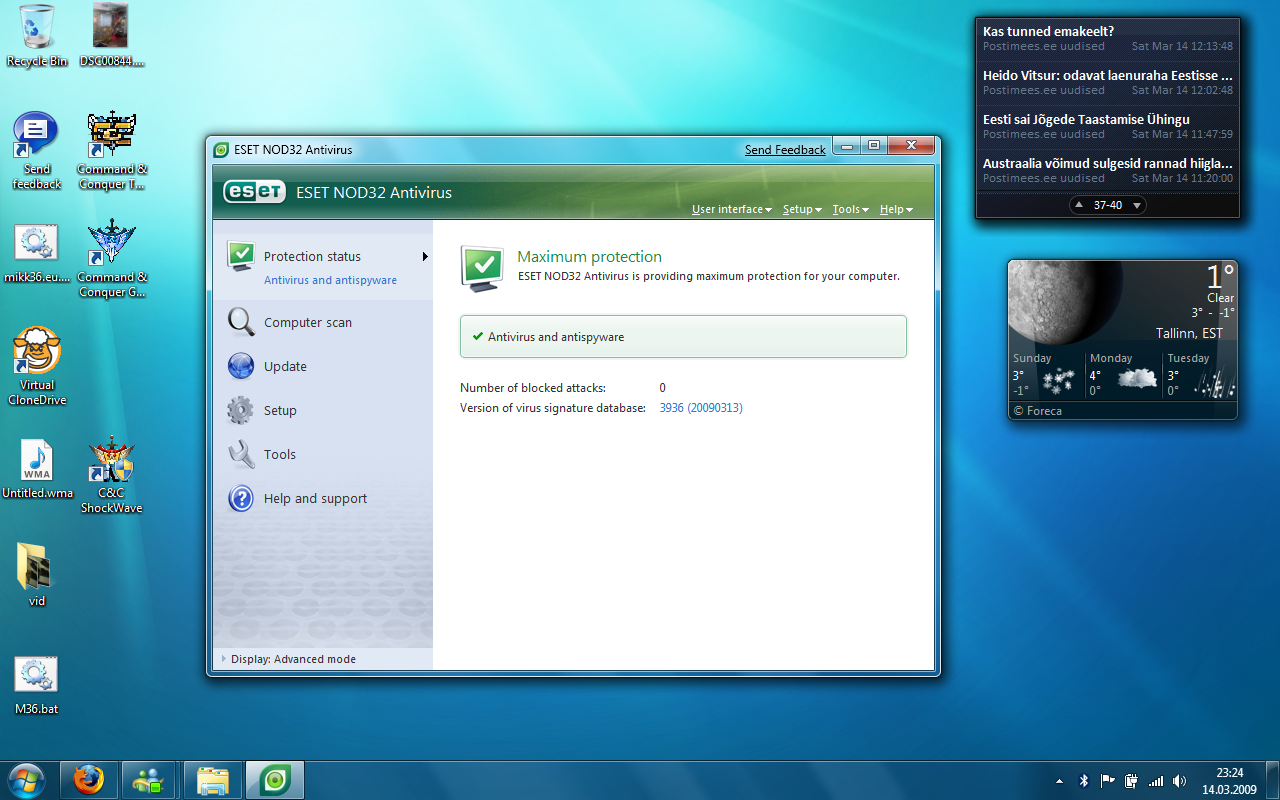1280x800 pixels.
Task: Open C&C ShockWave desktop shortcut
Action: [x=111, y=474]
